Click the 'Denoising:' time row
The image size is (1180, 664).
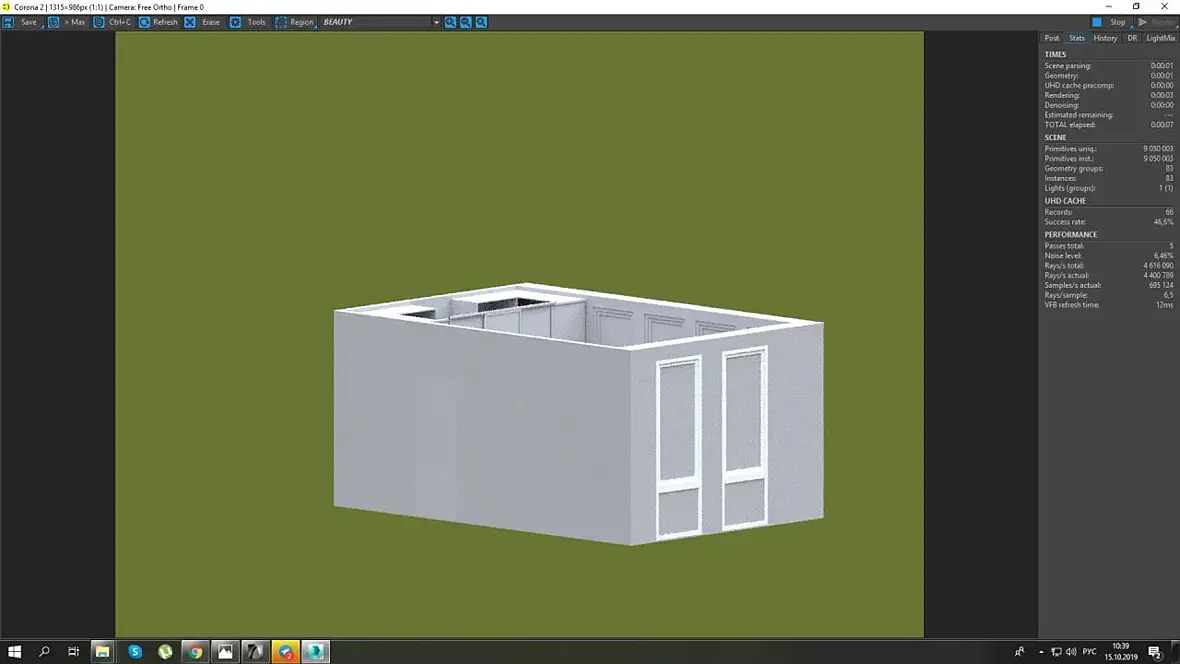point(1109,105)
